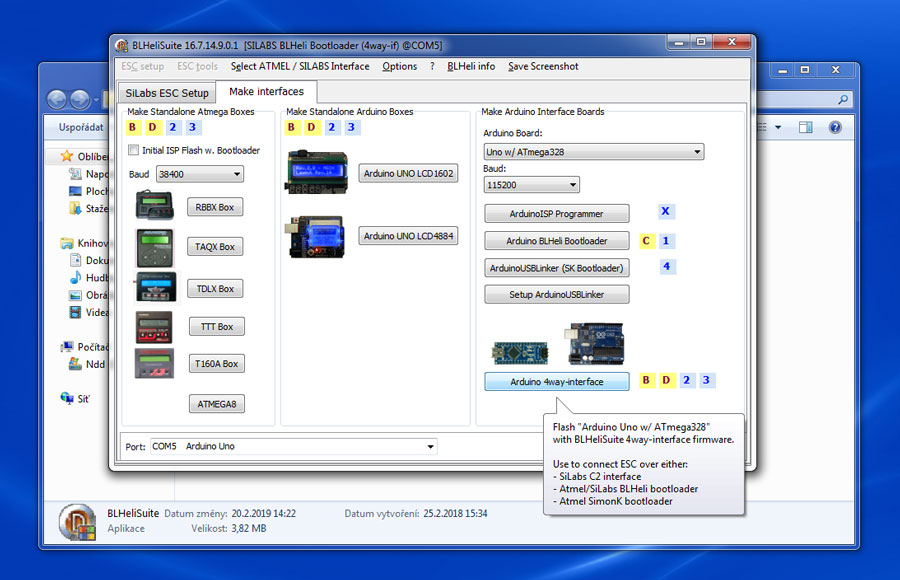Viewport: 900px width, 580px height.
Task: Click the 3 badge under Atmega Boxes
Action: pos(192,127)
